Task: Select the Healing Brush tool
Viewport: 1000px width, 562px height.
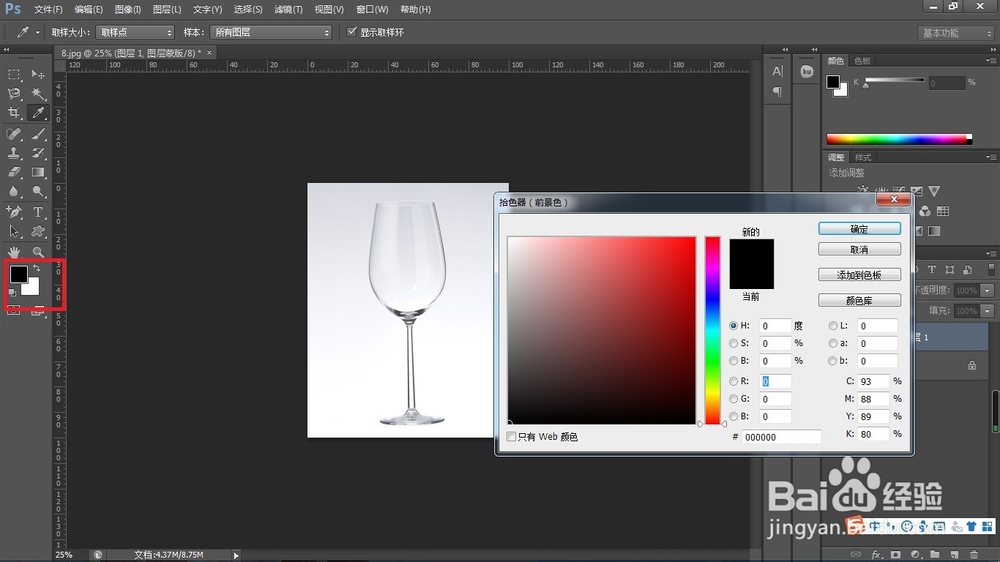Action: click(14, 134)
